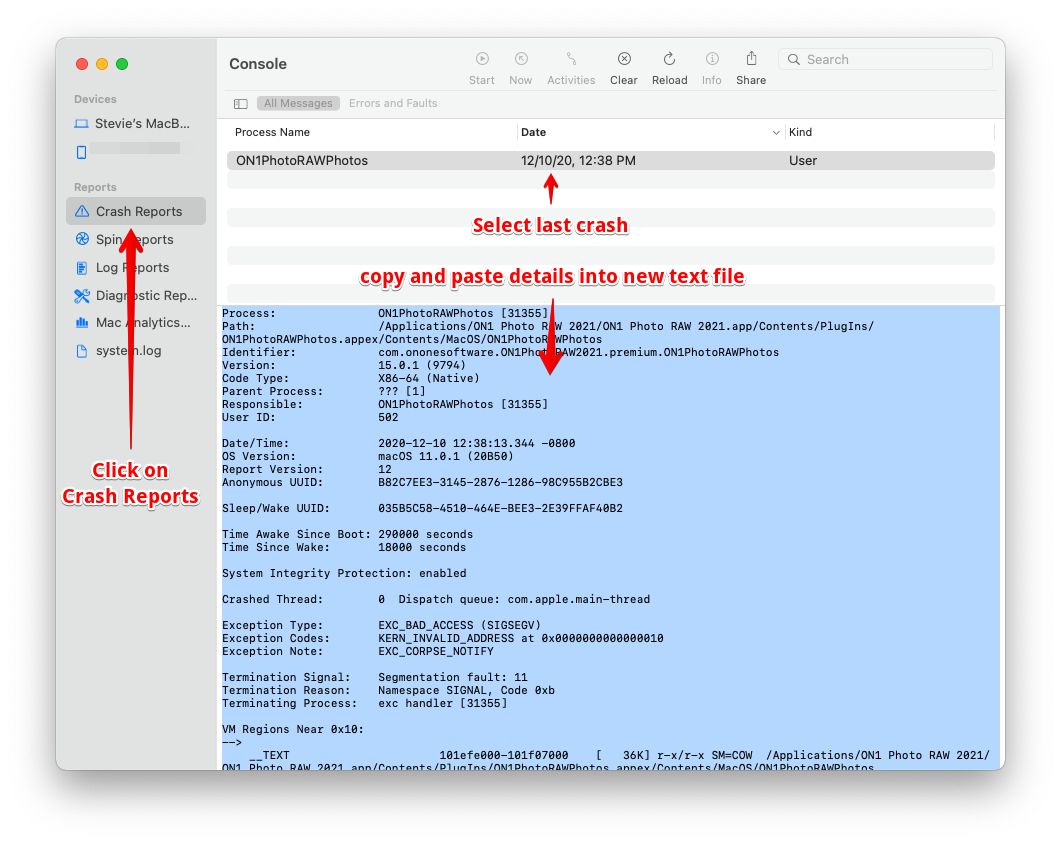Open Activities view in toolbar
The height and width of the screenshot is (844, 1061).
tap(571, 60)
